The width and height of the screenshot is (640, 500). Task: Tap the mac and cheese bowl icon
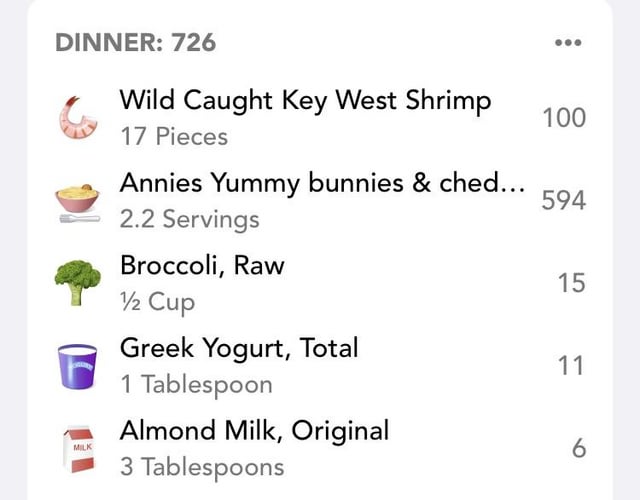(x=78, y=203)
